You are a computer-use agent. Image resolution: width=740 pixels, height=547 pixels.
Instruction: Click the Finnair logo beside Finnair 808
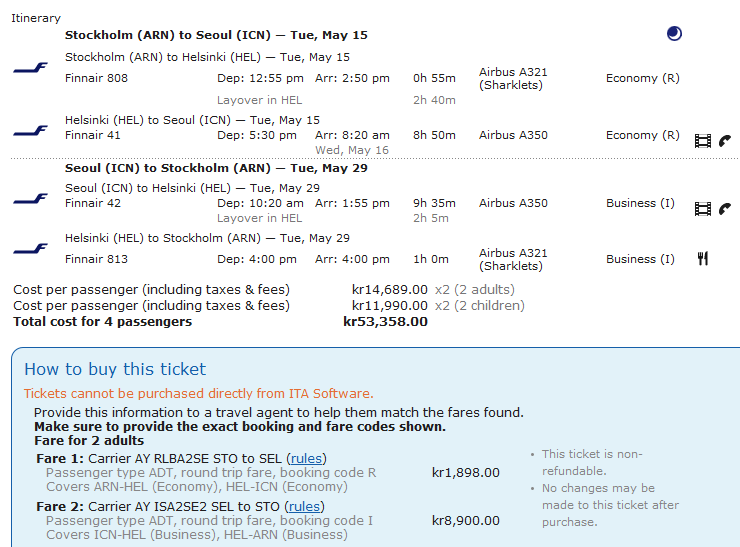tap(30, 68)
